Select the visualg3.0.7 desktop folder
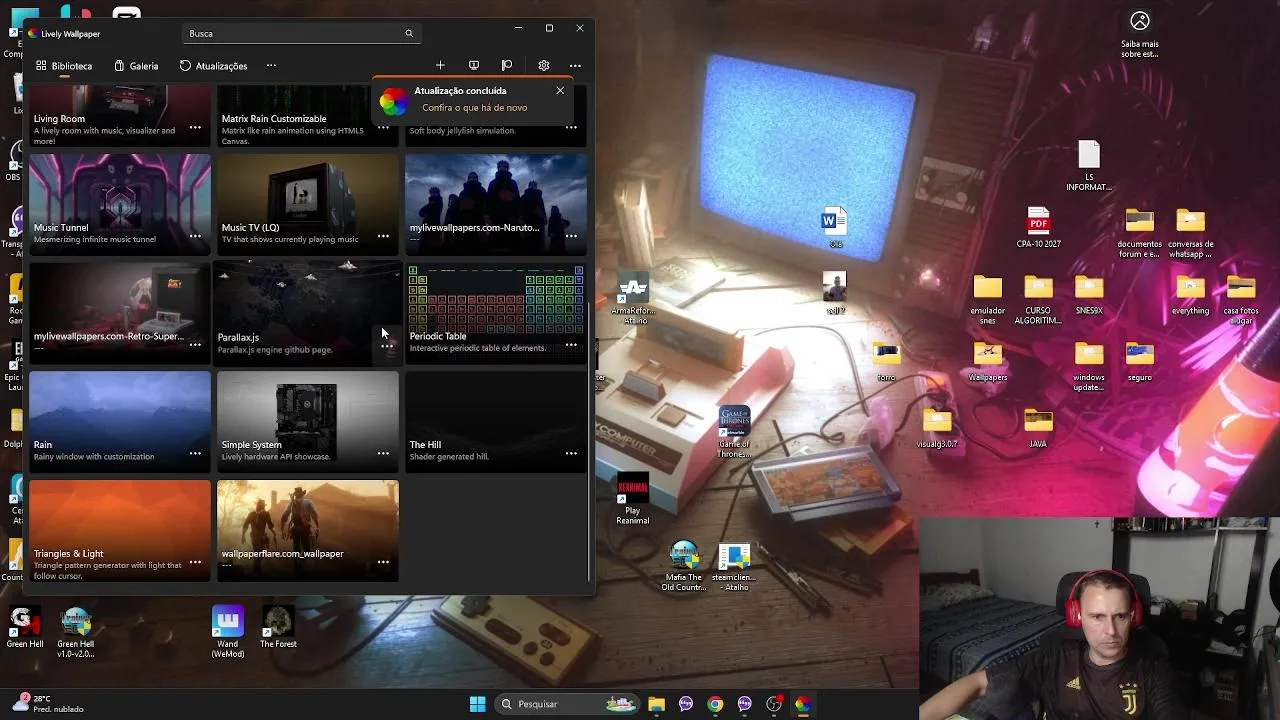This screenshot has width=1280, height=720. click(937, 429)
